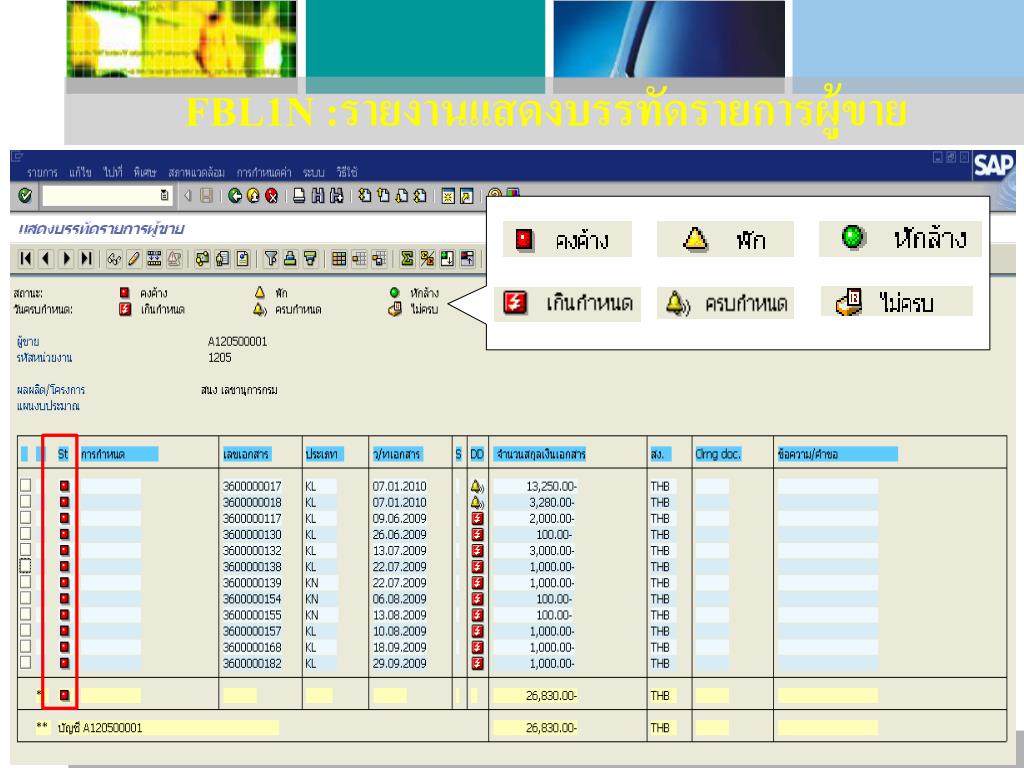Click document date 26.06.2009
Screen dimensions: 1024x768
[400, 534]
